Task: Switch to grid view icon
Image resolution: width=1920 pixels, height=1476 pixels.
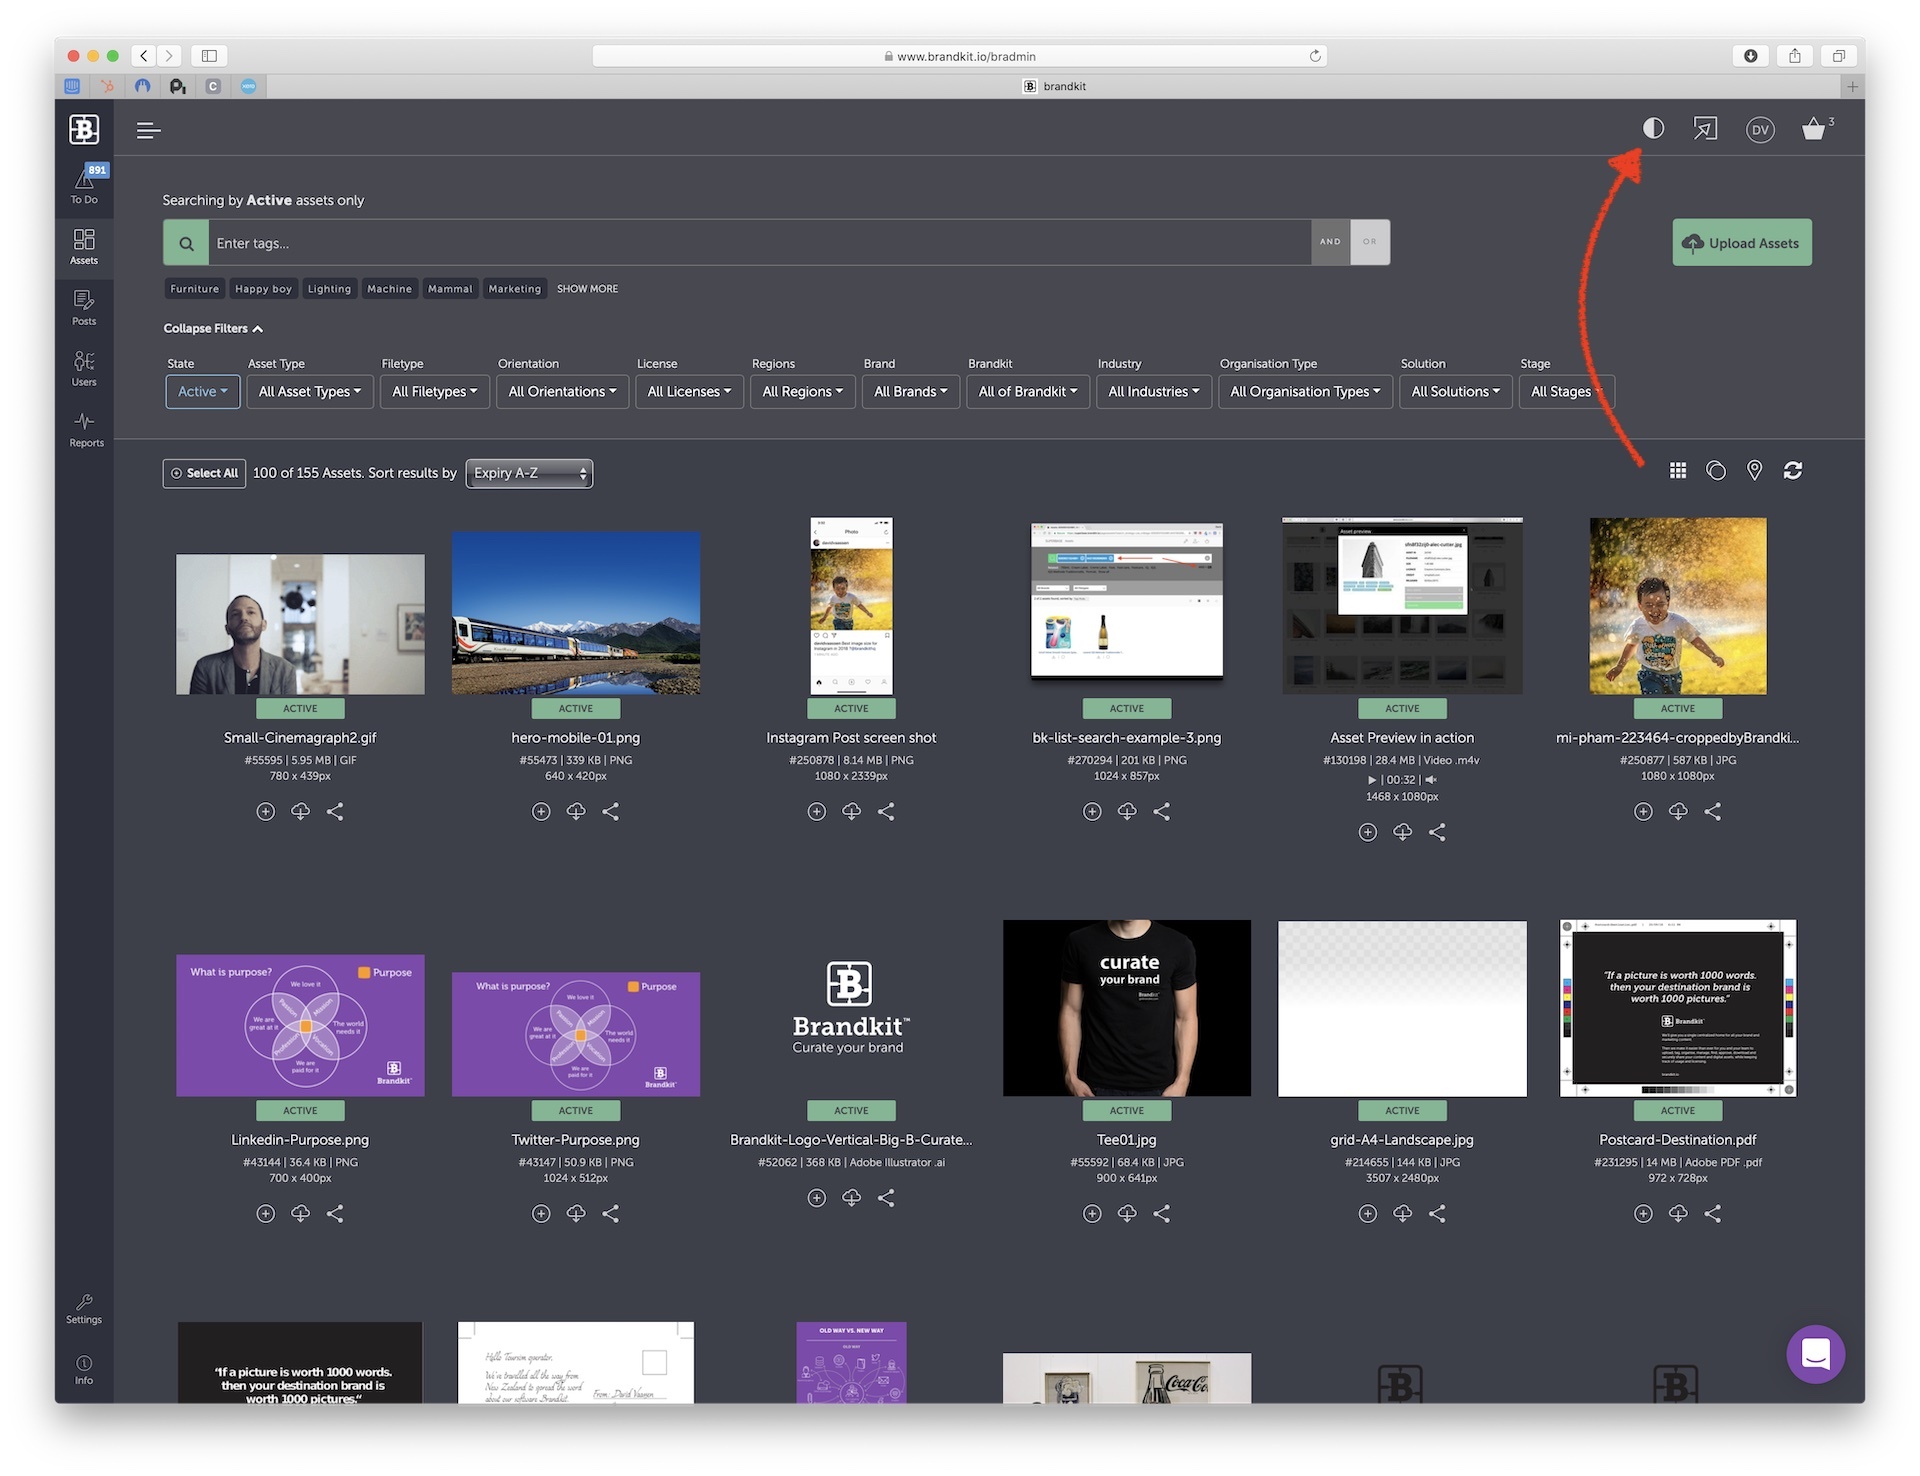Action: point(1678,471)
